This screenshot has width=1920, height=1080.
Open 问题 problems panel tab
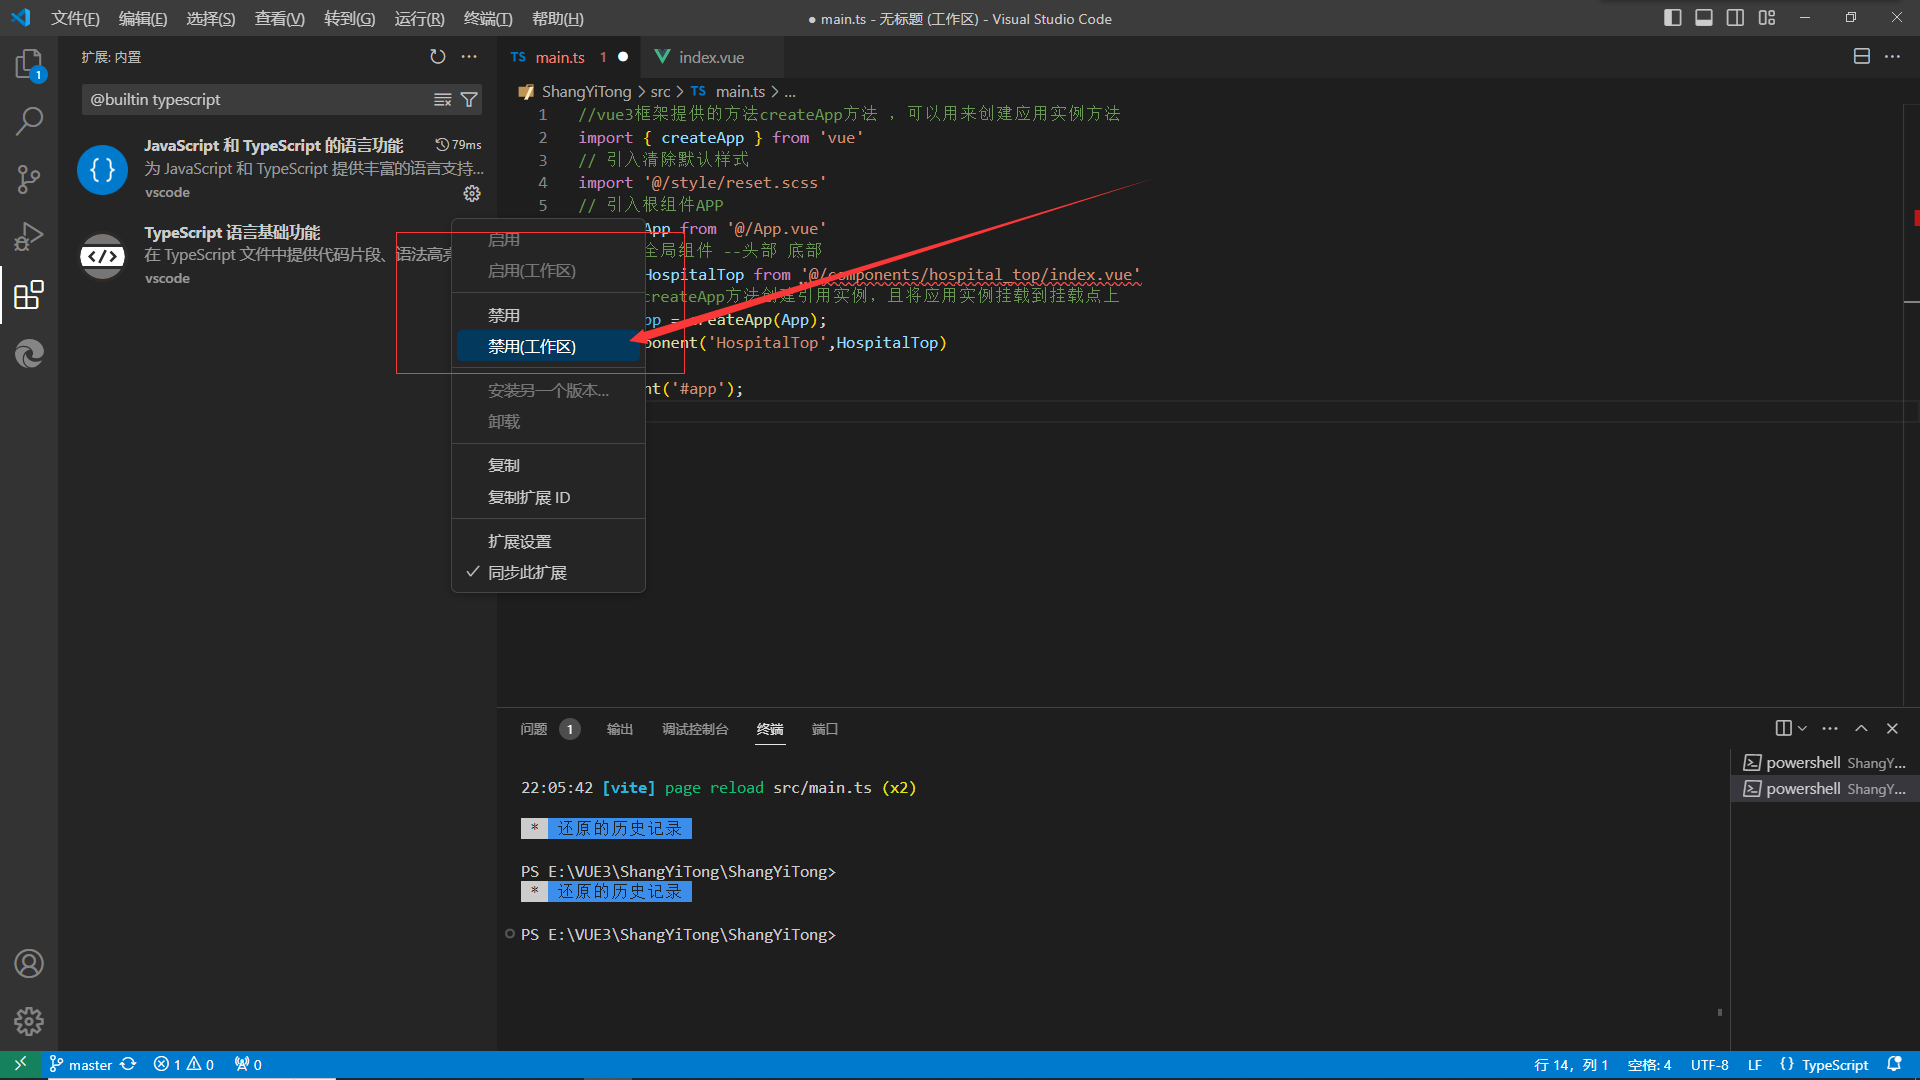[x=534, y=729]
